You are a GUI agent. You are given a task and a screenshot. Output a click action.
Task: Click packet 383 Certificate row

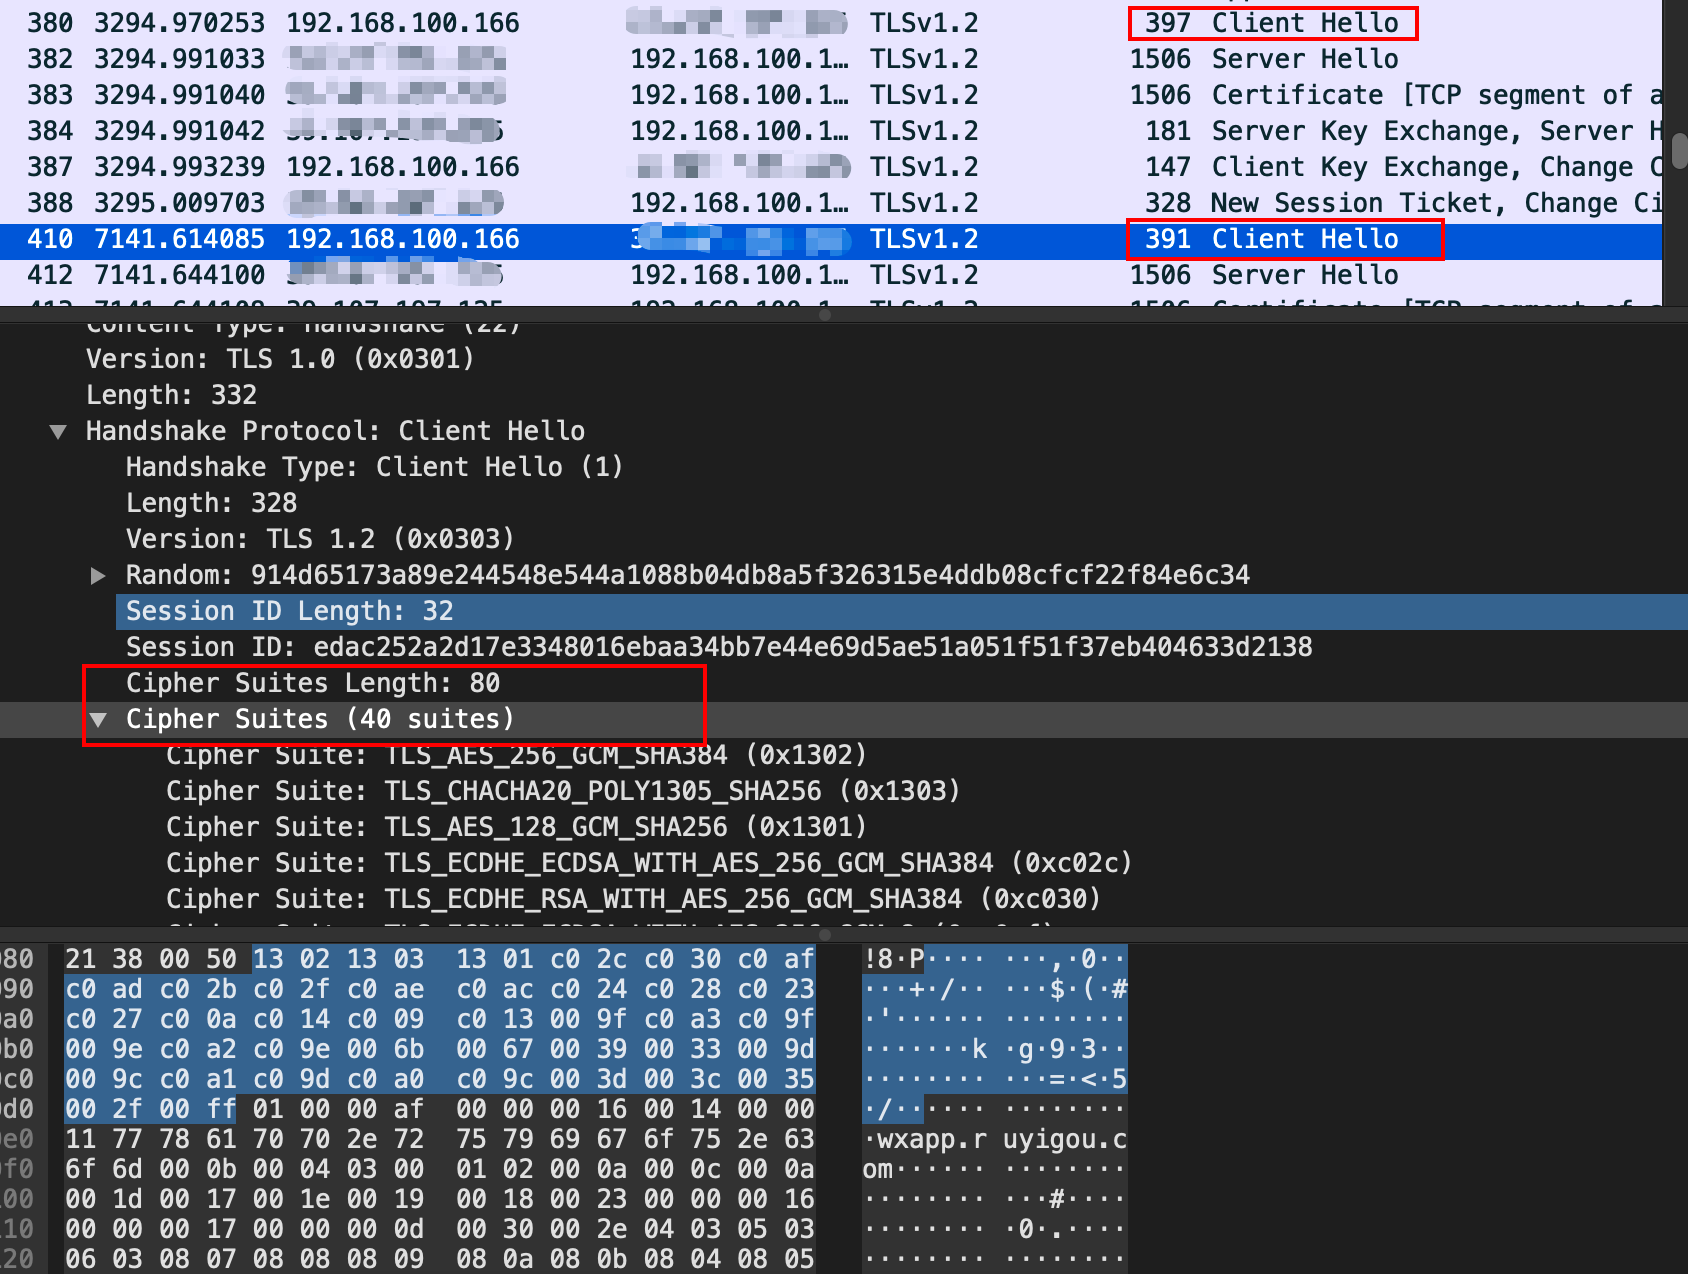pyautogui.click(x=700, y=95)
